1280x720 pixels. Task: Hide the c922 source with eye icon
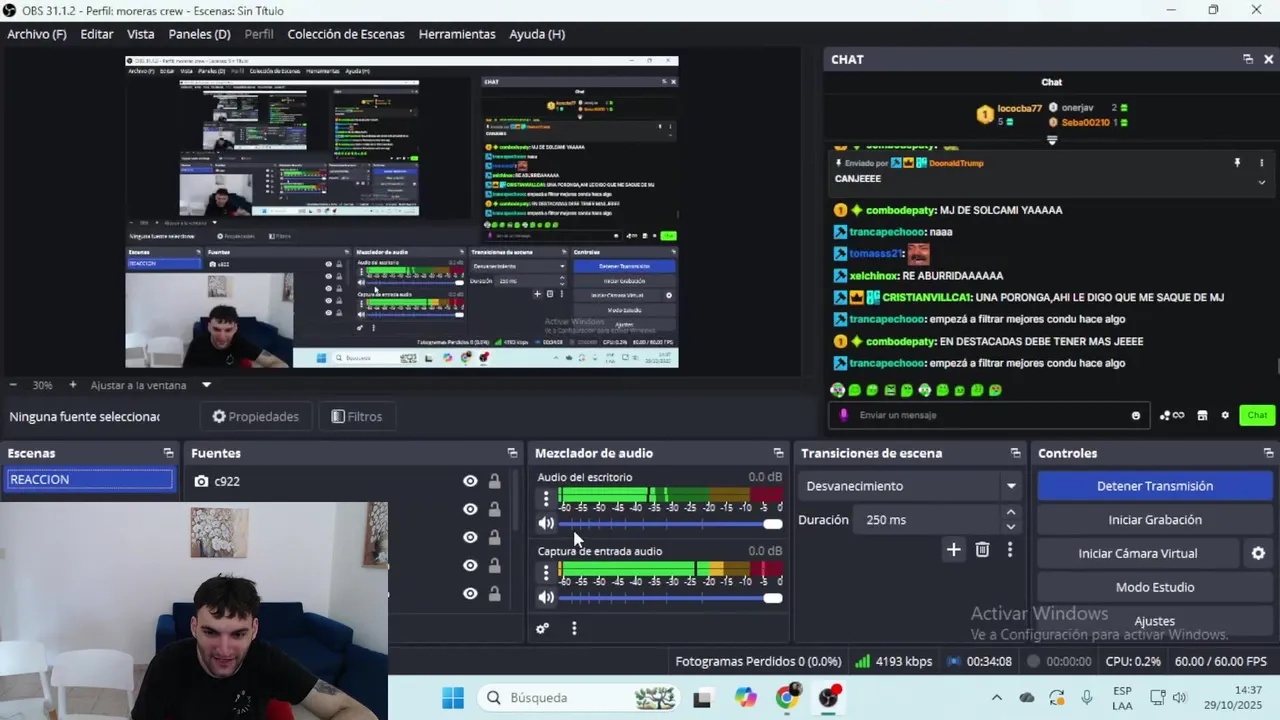coord(470,481)
